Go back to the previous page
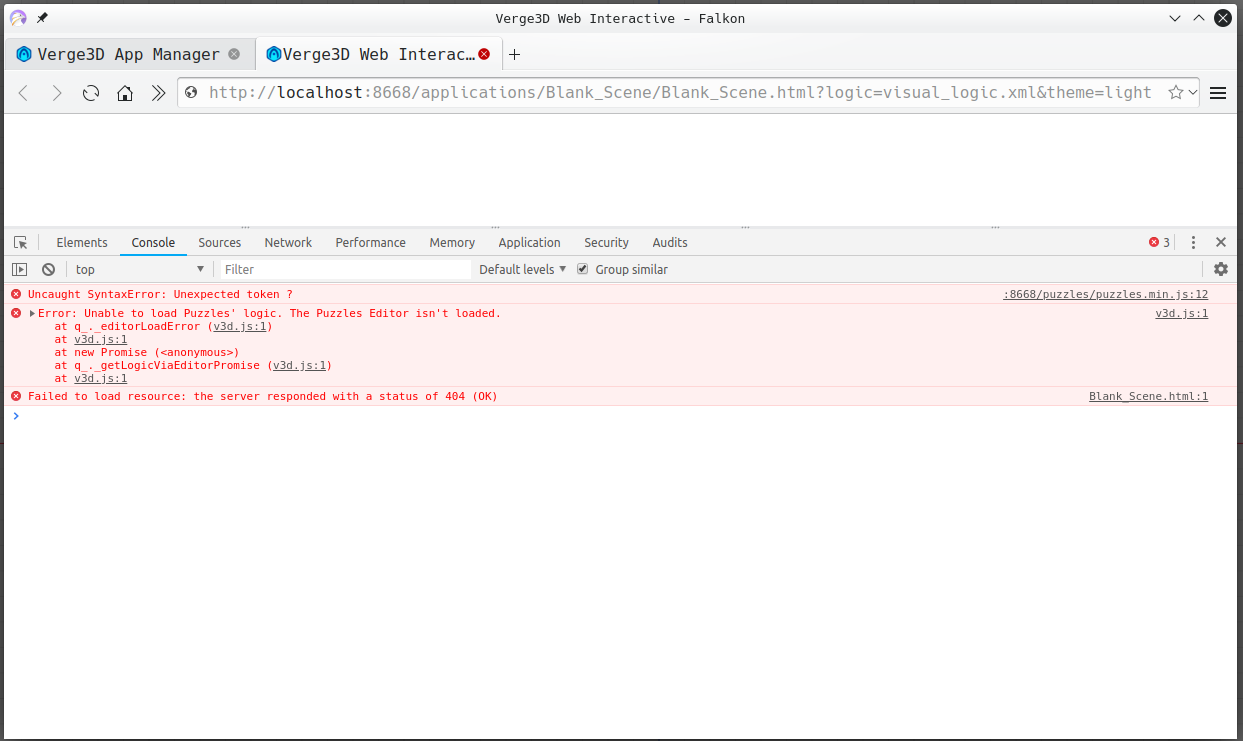 click(x=24, y=93)
